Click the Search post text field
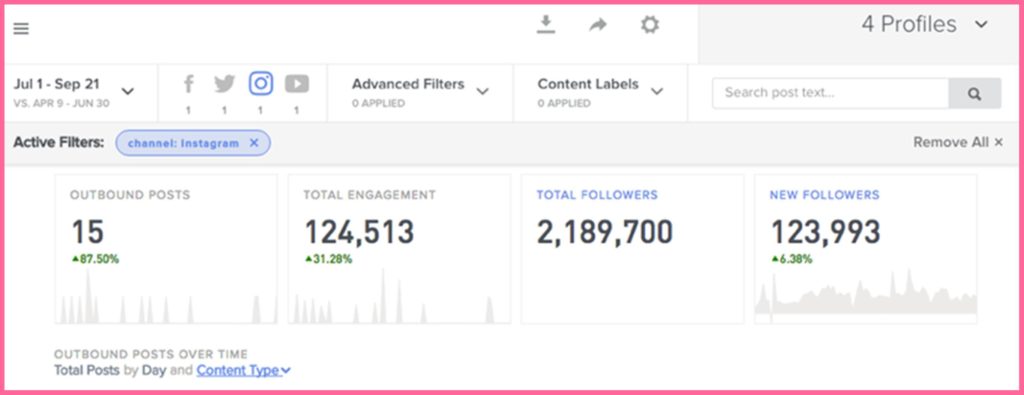This screenshot has height=395, width=1024. (830, 93)
